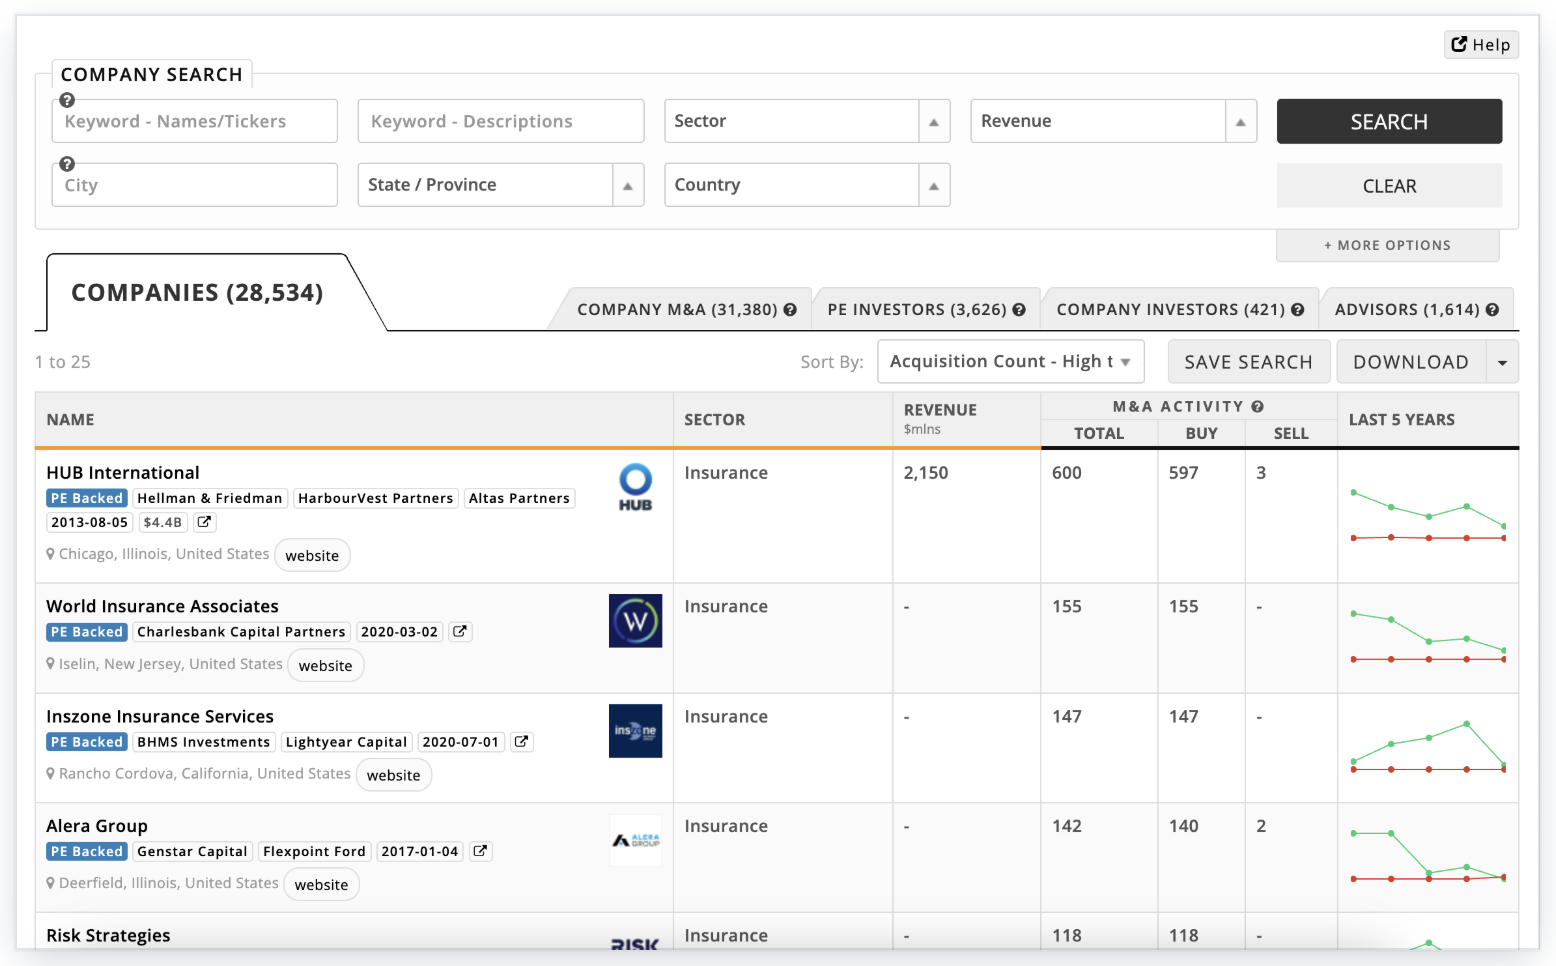Click the help icon above Keyword Names/Tickers field
Viewport: 1556px width, 966px height.
pos(67,100)
